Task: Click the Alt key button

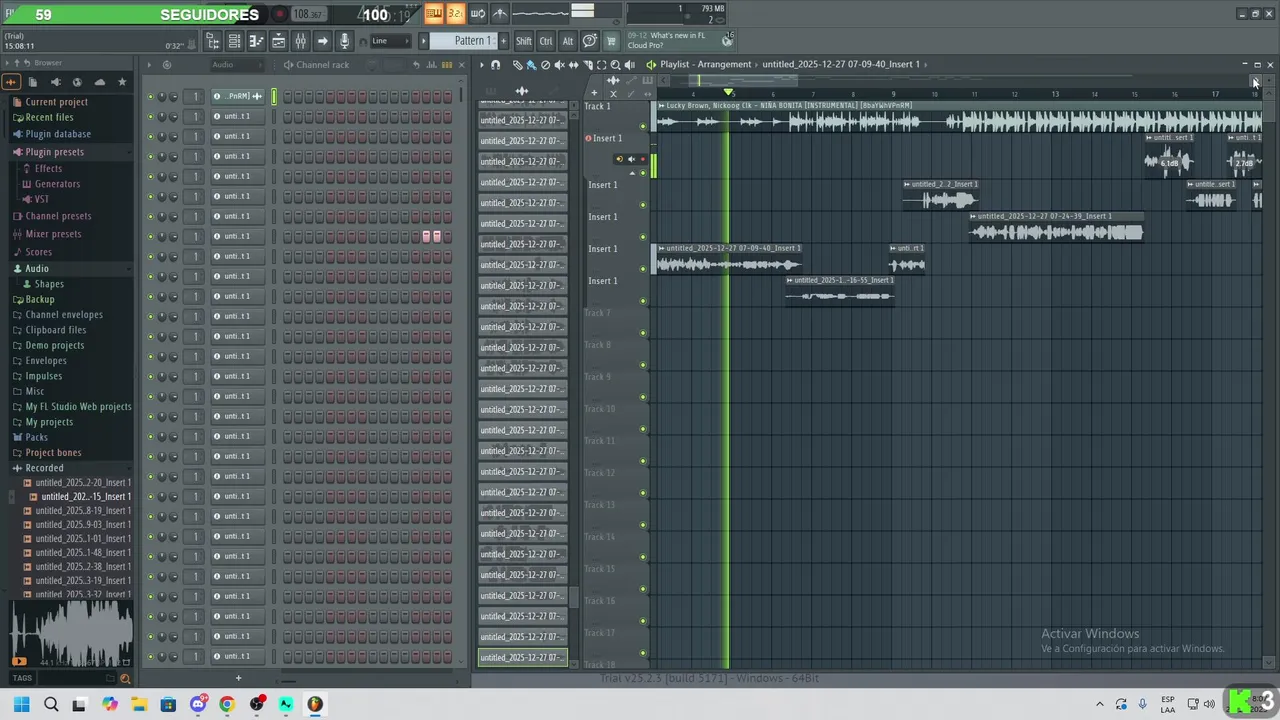Action: click(x=568, y=41)
